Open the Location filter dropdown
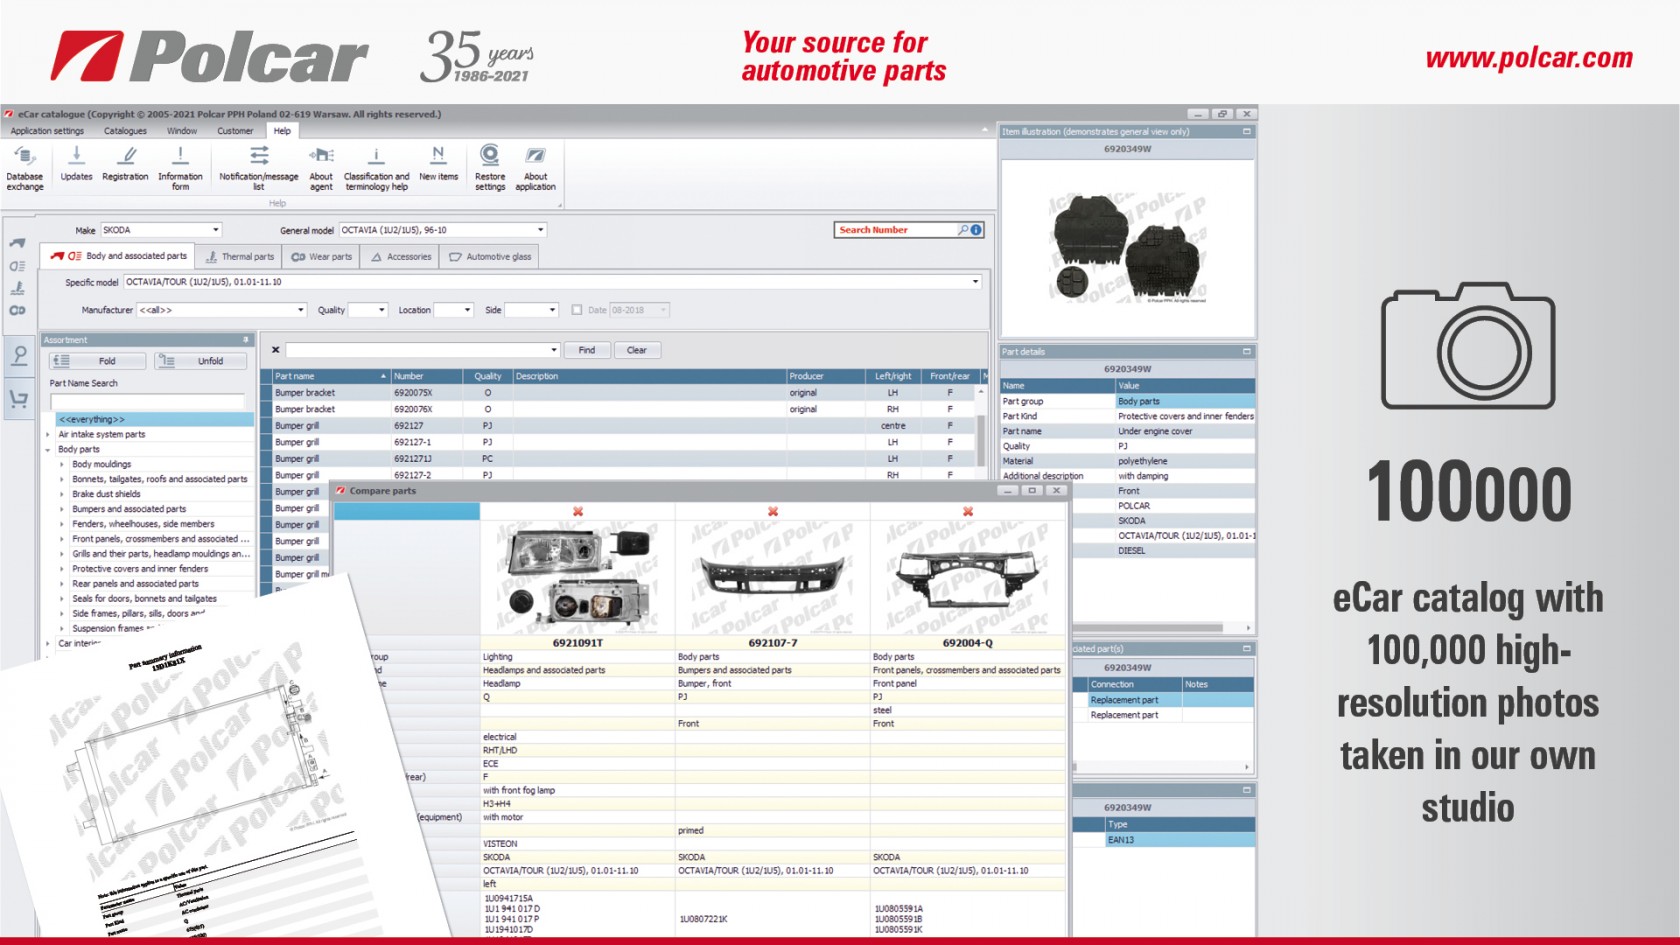The width and height of the screenshot is (1680, 945). (466, 310)
